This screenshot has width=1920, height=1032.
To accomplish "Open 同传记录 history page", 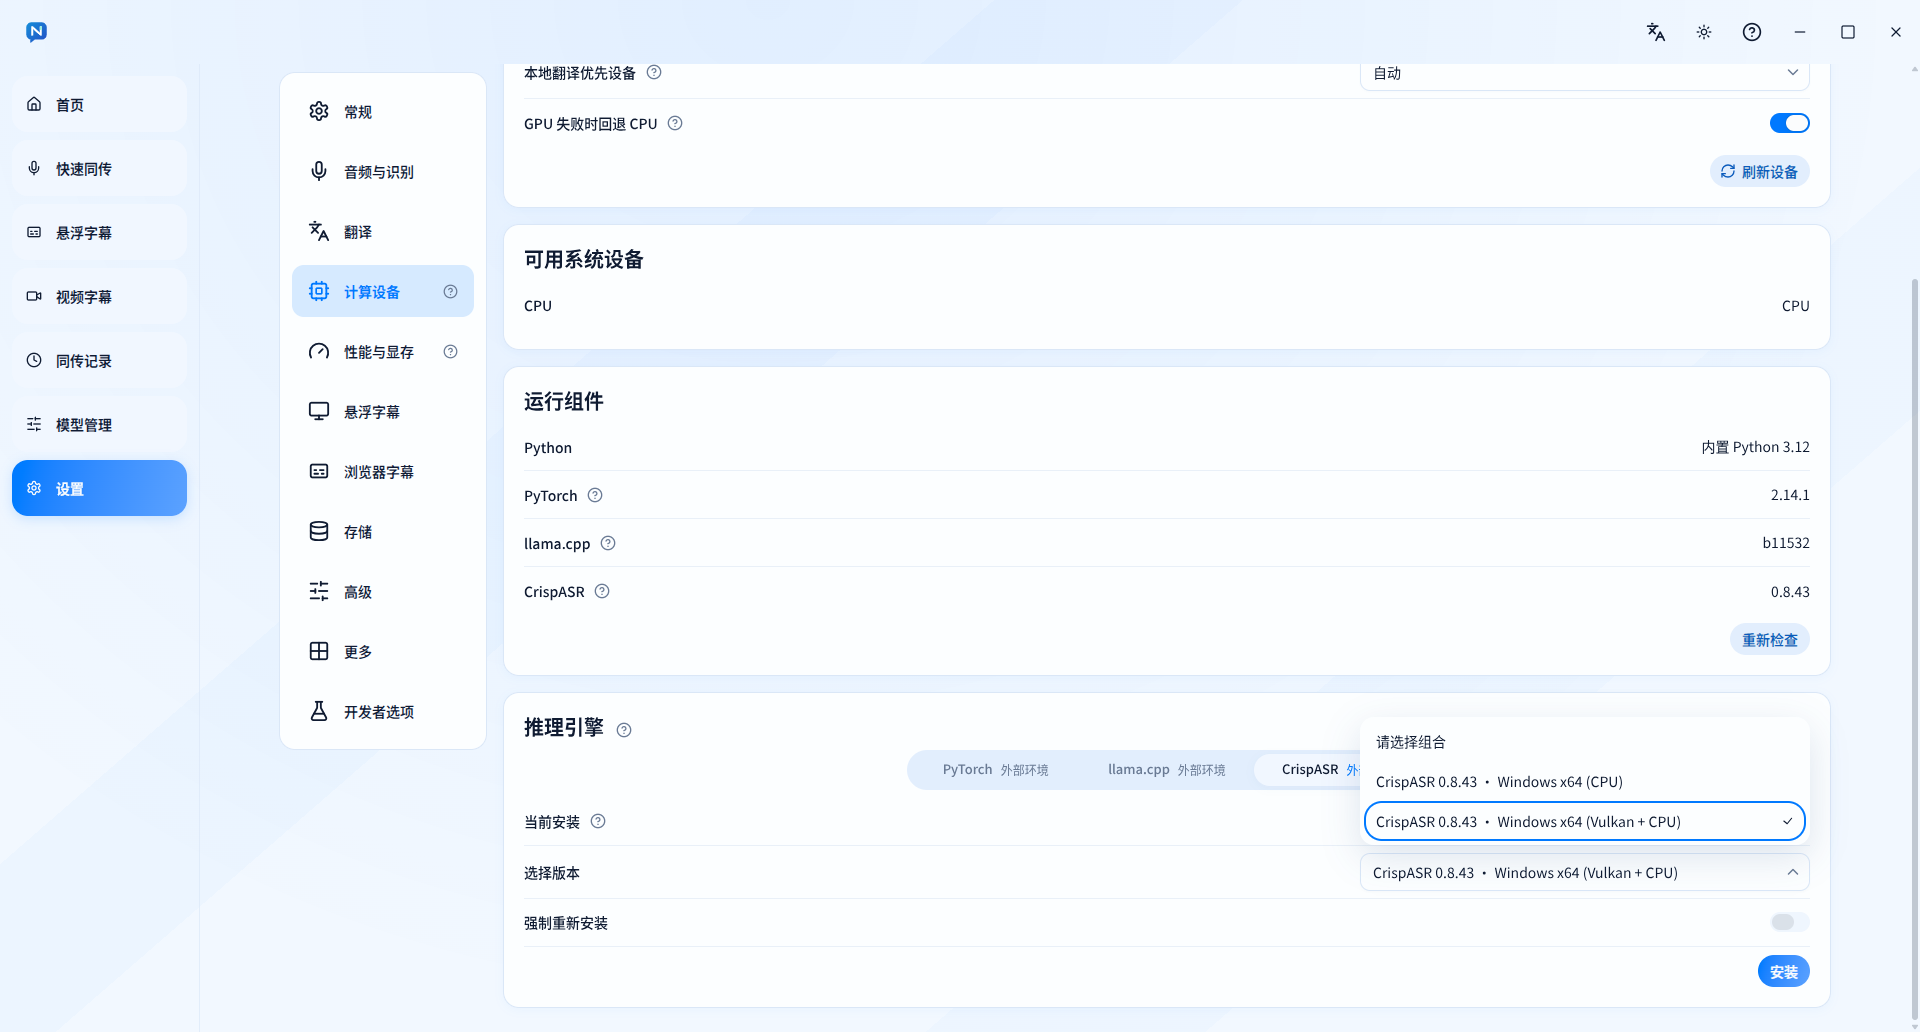I will coord(99,360).
